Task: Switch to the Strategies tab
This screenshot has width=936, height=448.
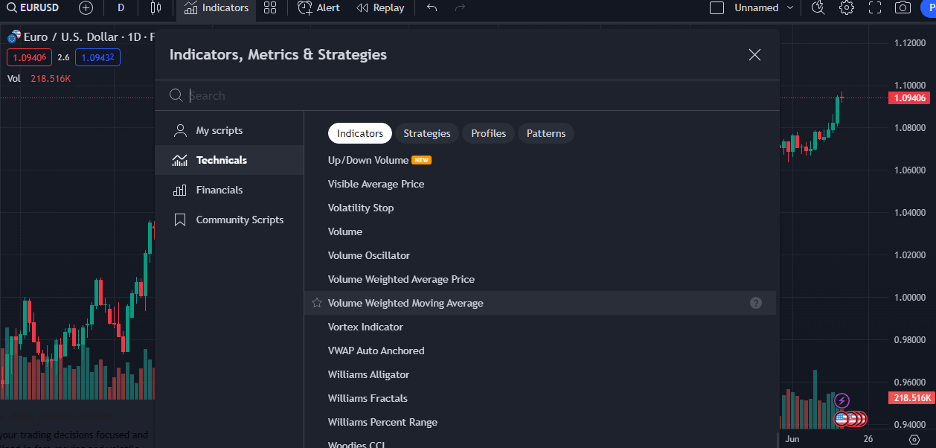Action: coord(427,133)
